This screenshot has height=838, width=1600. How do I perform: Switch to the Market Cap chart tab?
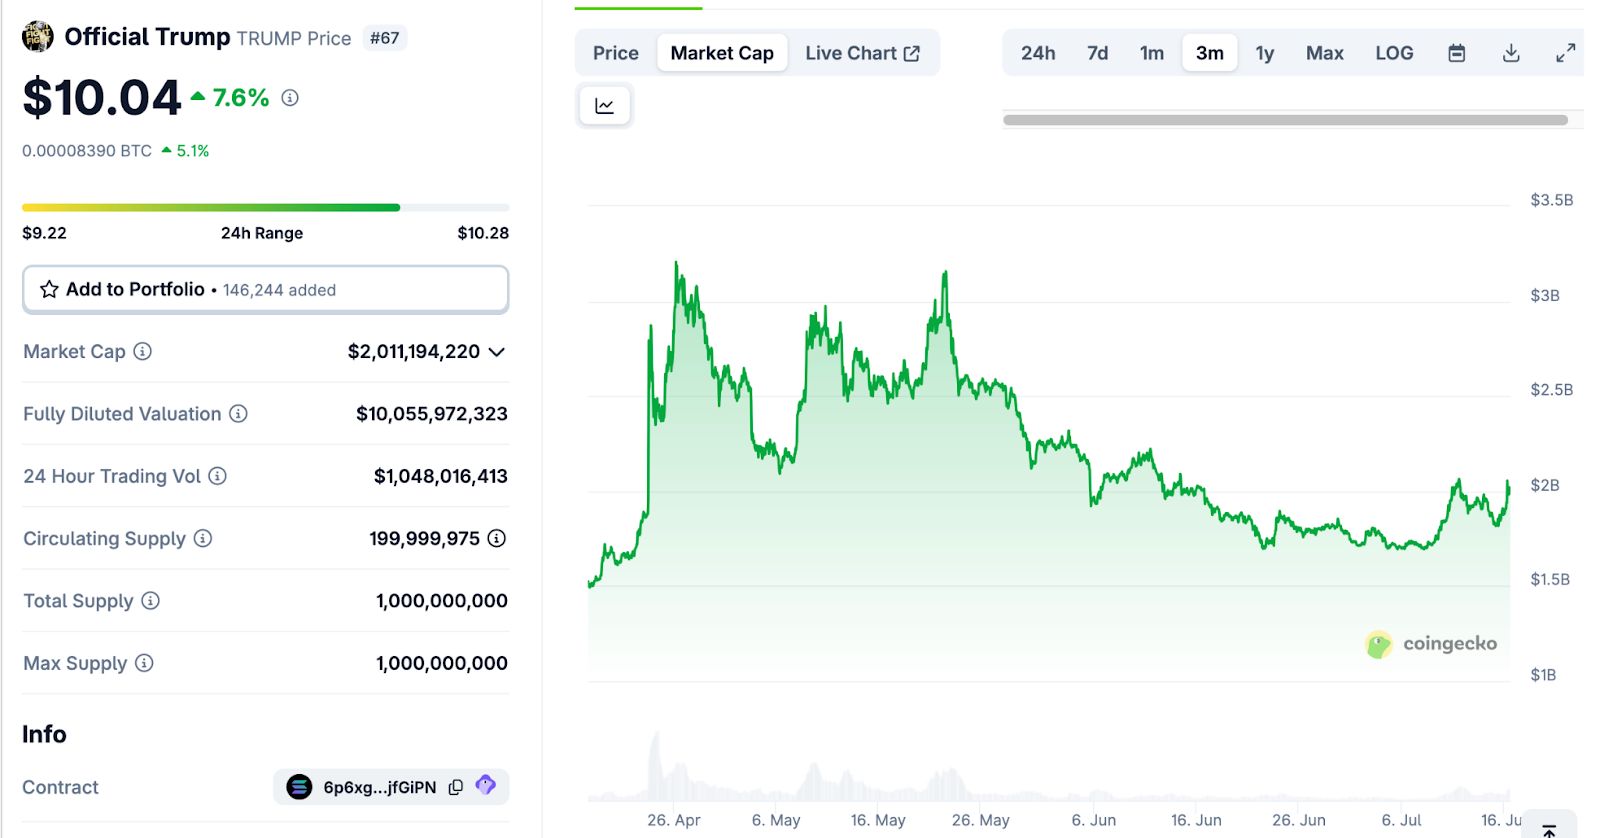[722, 53]
